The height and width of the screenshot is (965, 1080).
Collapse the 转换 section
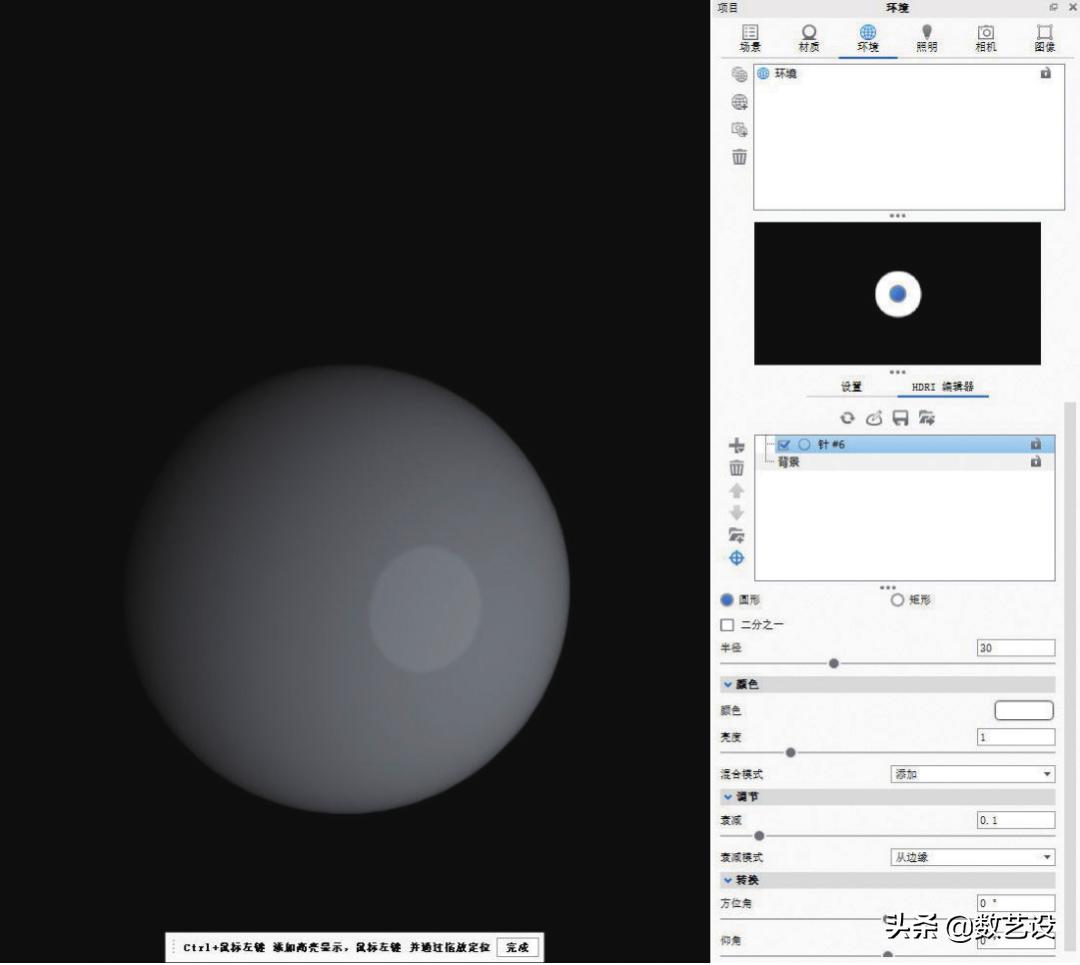[x=727, y=880]
